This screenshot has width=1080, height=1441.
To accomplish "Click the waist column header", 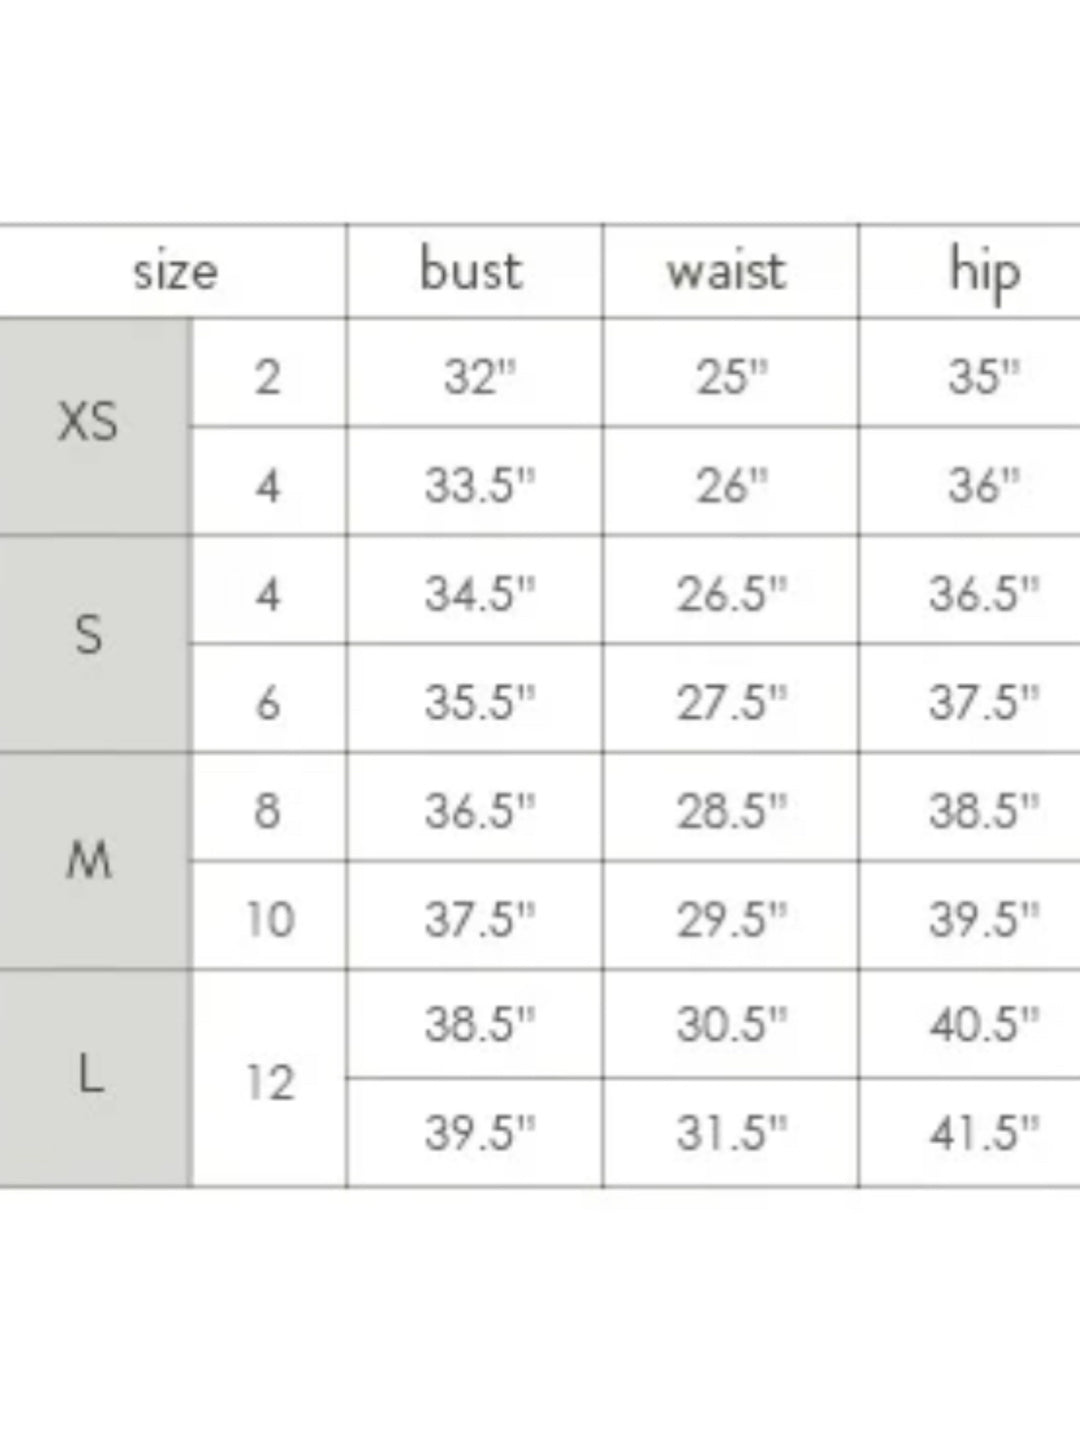I will [x=727, y=271].
